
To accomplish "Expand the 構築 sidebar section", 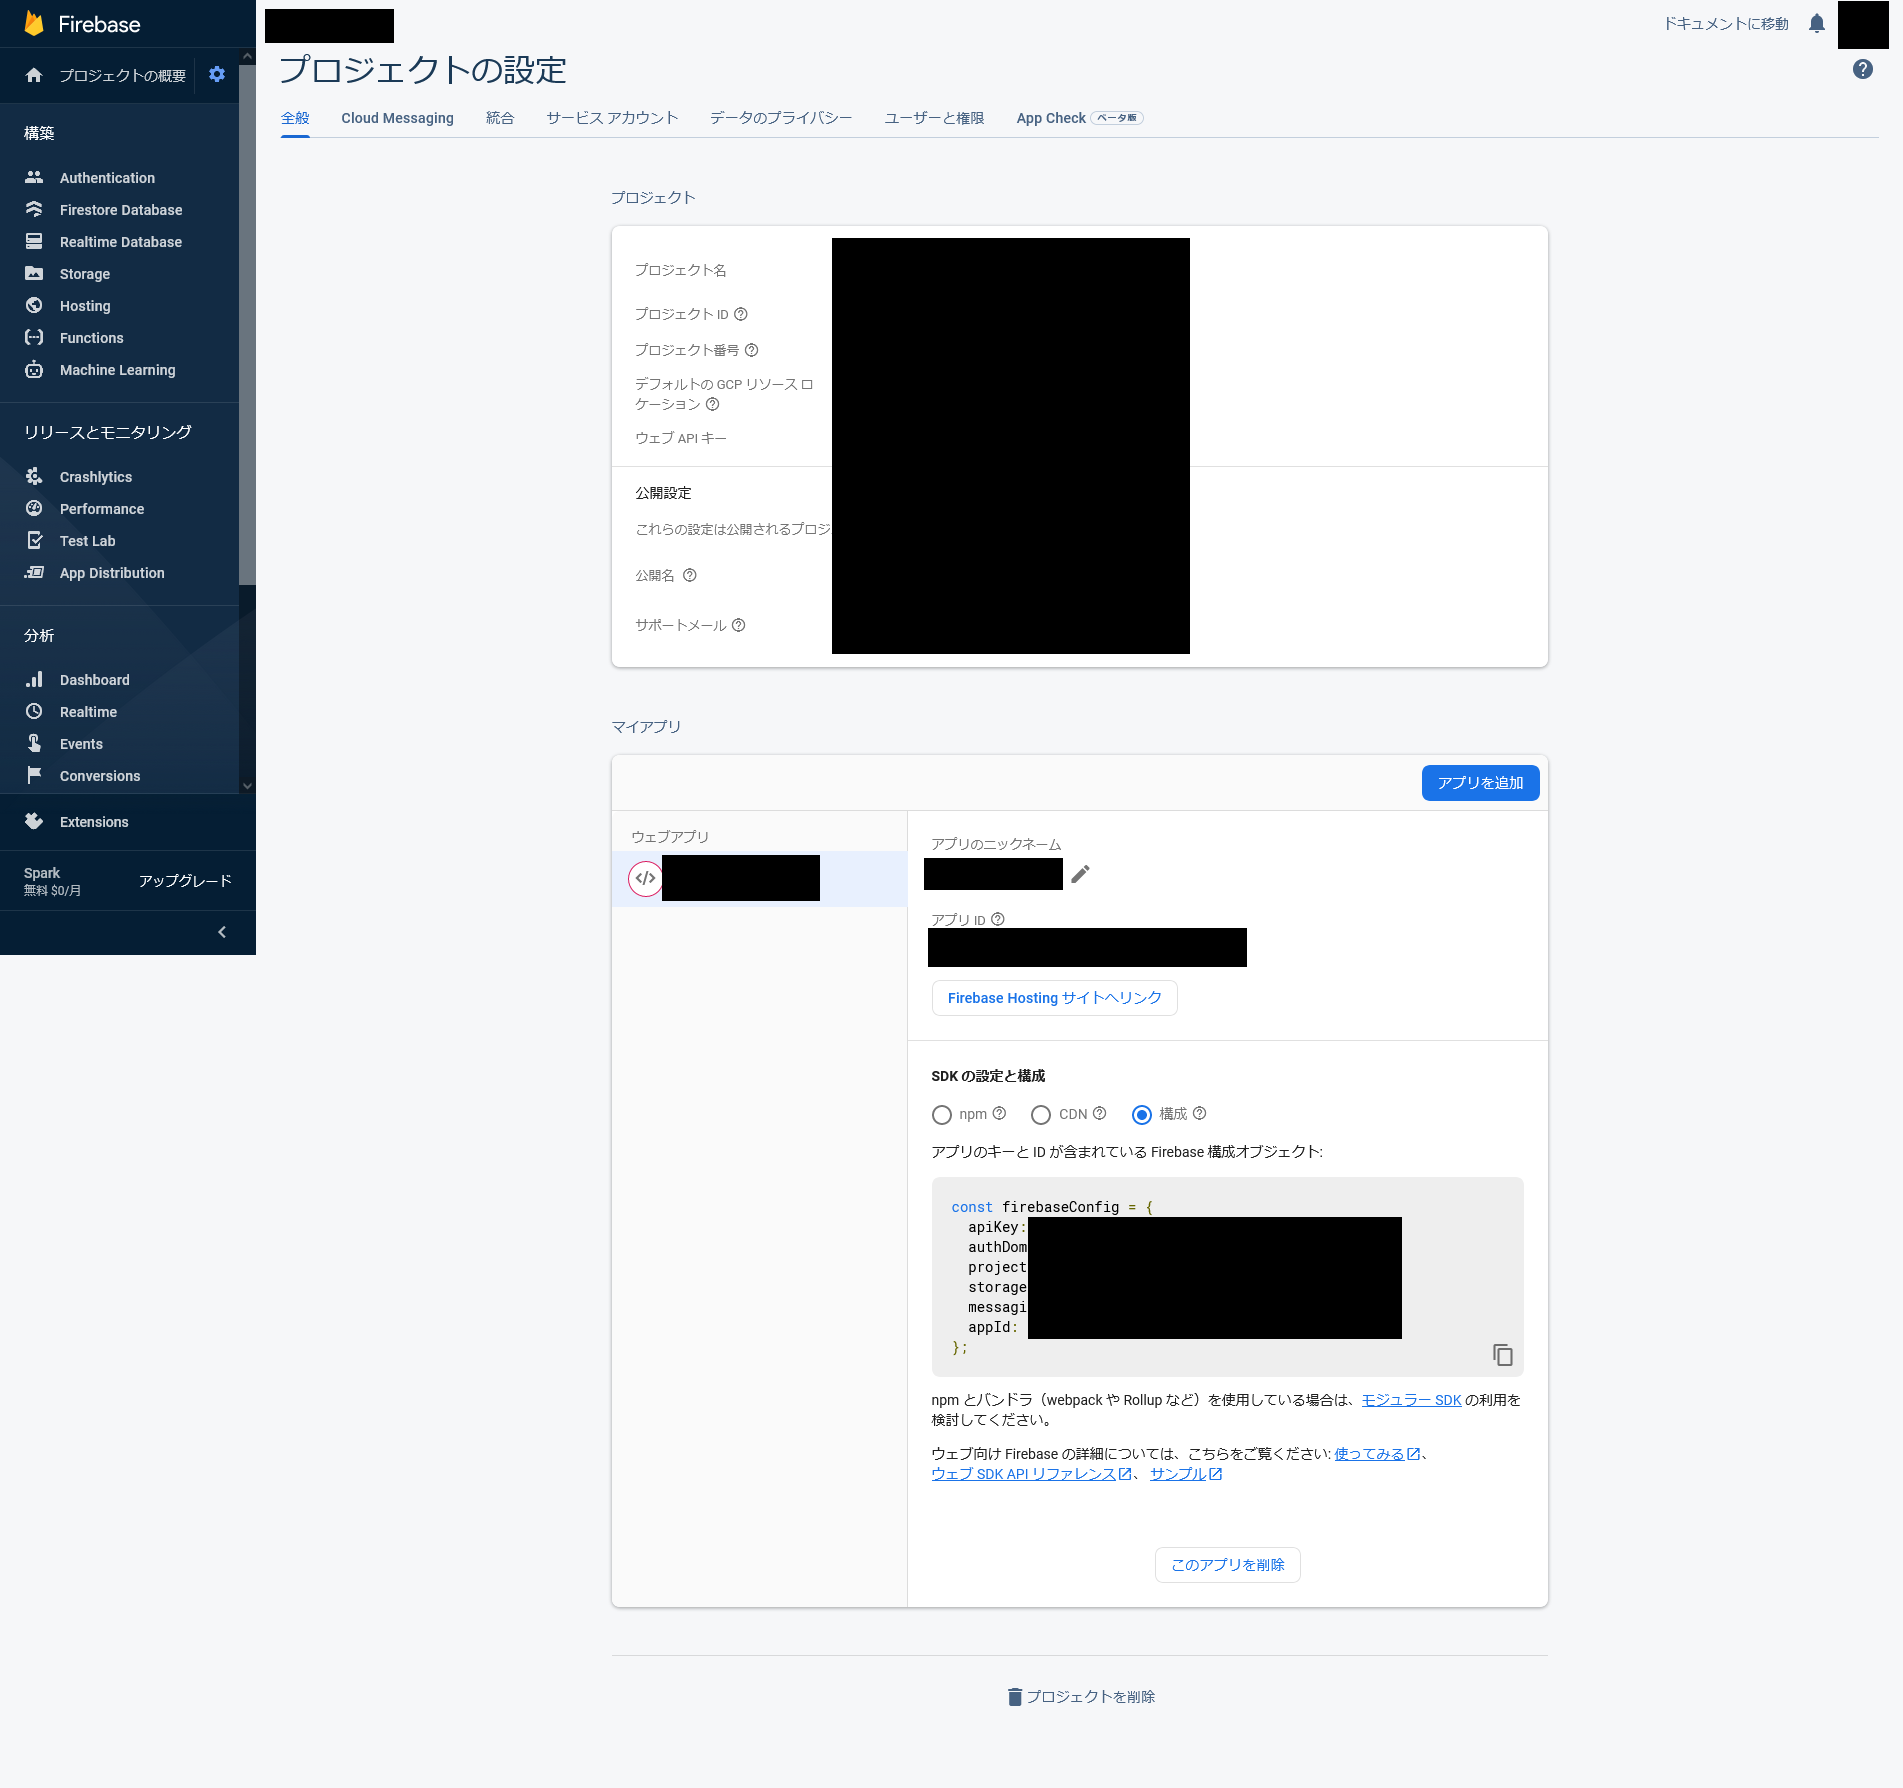I will click(x=40, y=133).
